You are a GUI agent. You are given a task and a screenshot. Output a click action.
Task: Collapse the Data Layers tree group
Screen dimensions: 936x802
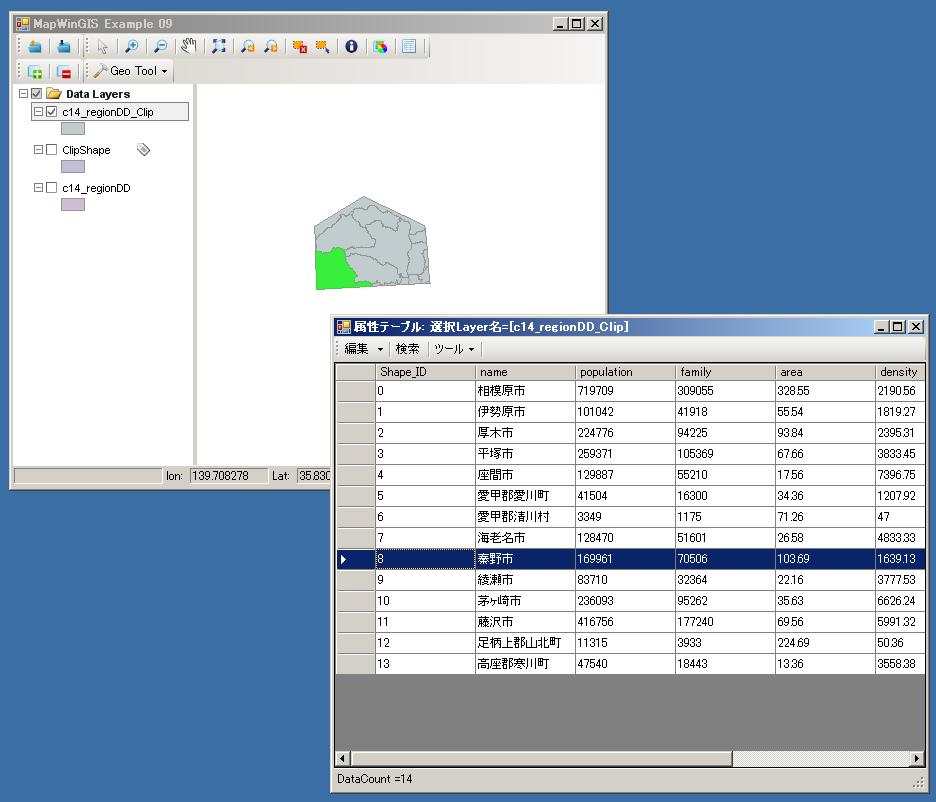pos(23,94)
